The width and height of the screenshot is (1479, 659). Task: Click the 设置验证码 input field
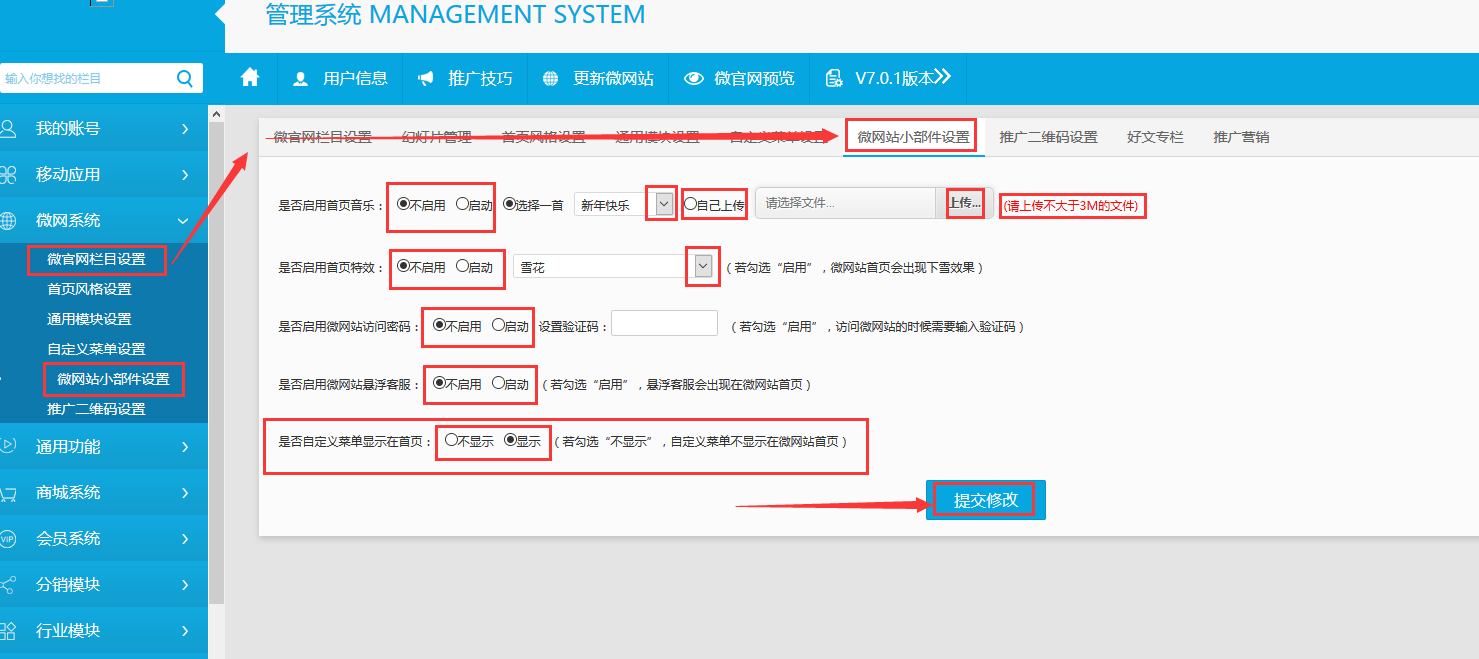(x=664, y=324)
